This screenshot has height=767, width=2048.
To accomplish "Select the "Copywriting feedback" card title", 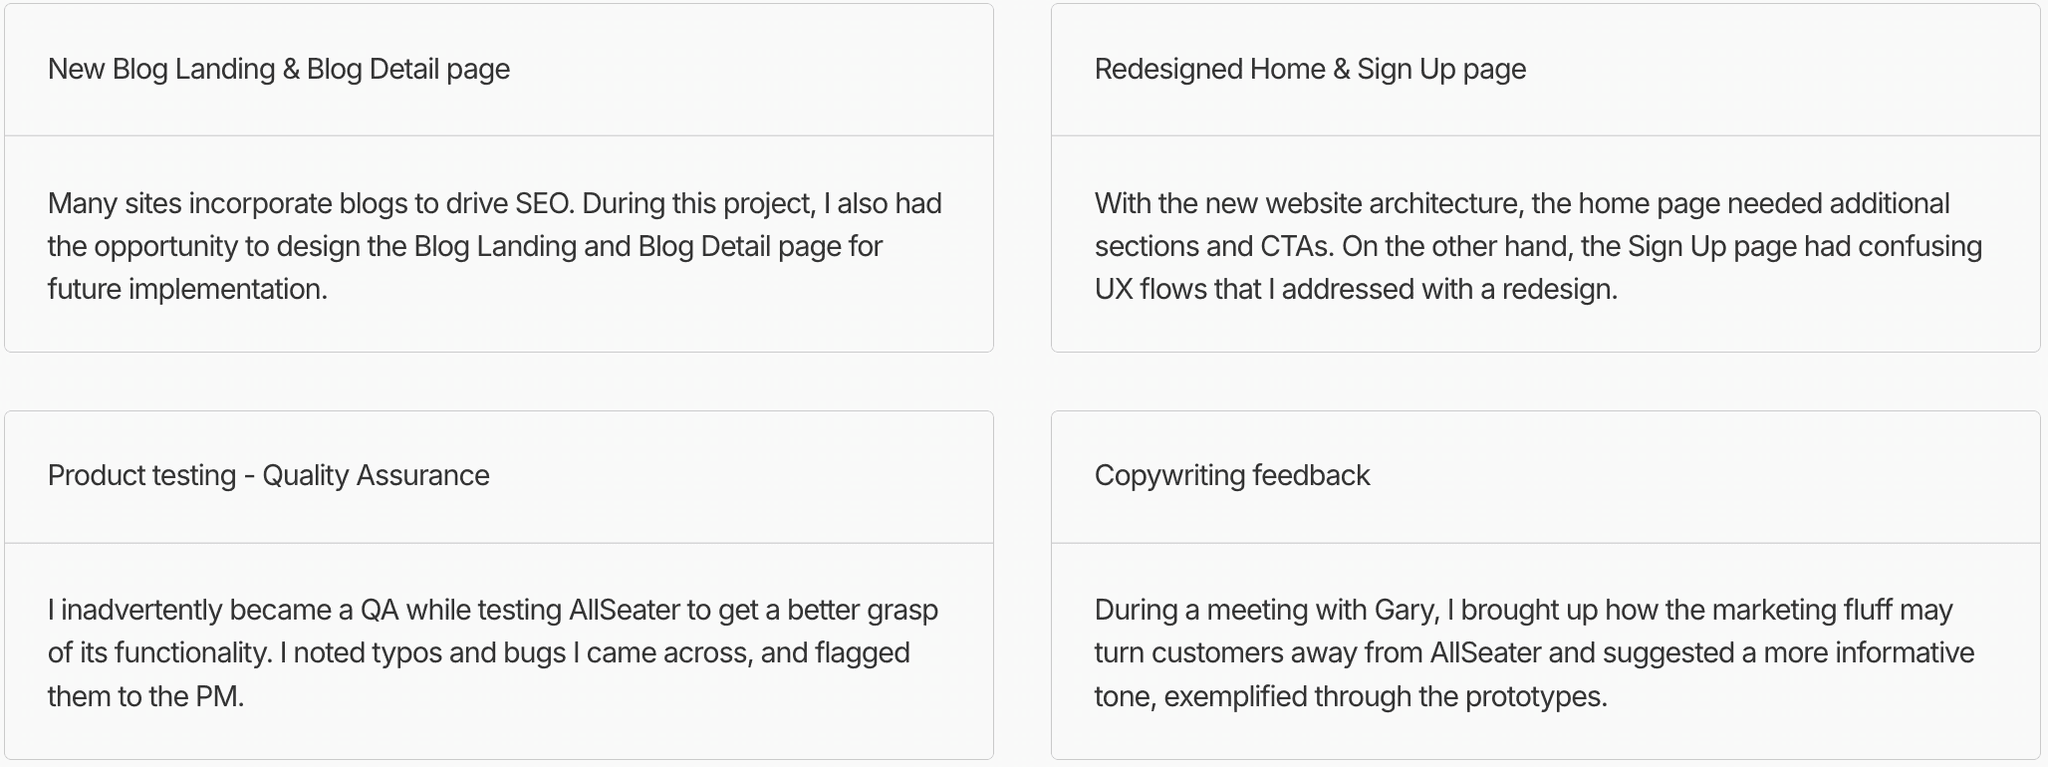I will point(1232,475).
